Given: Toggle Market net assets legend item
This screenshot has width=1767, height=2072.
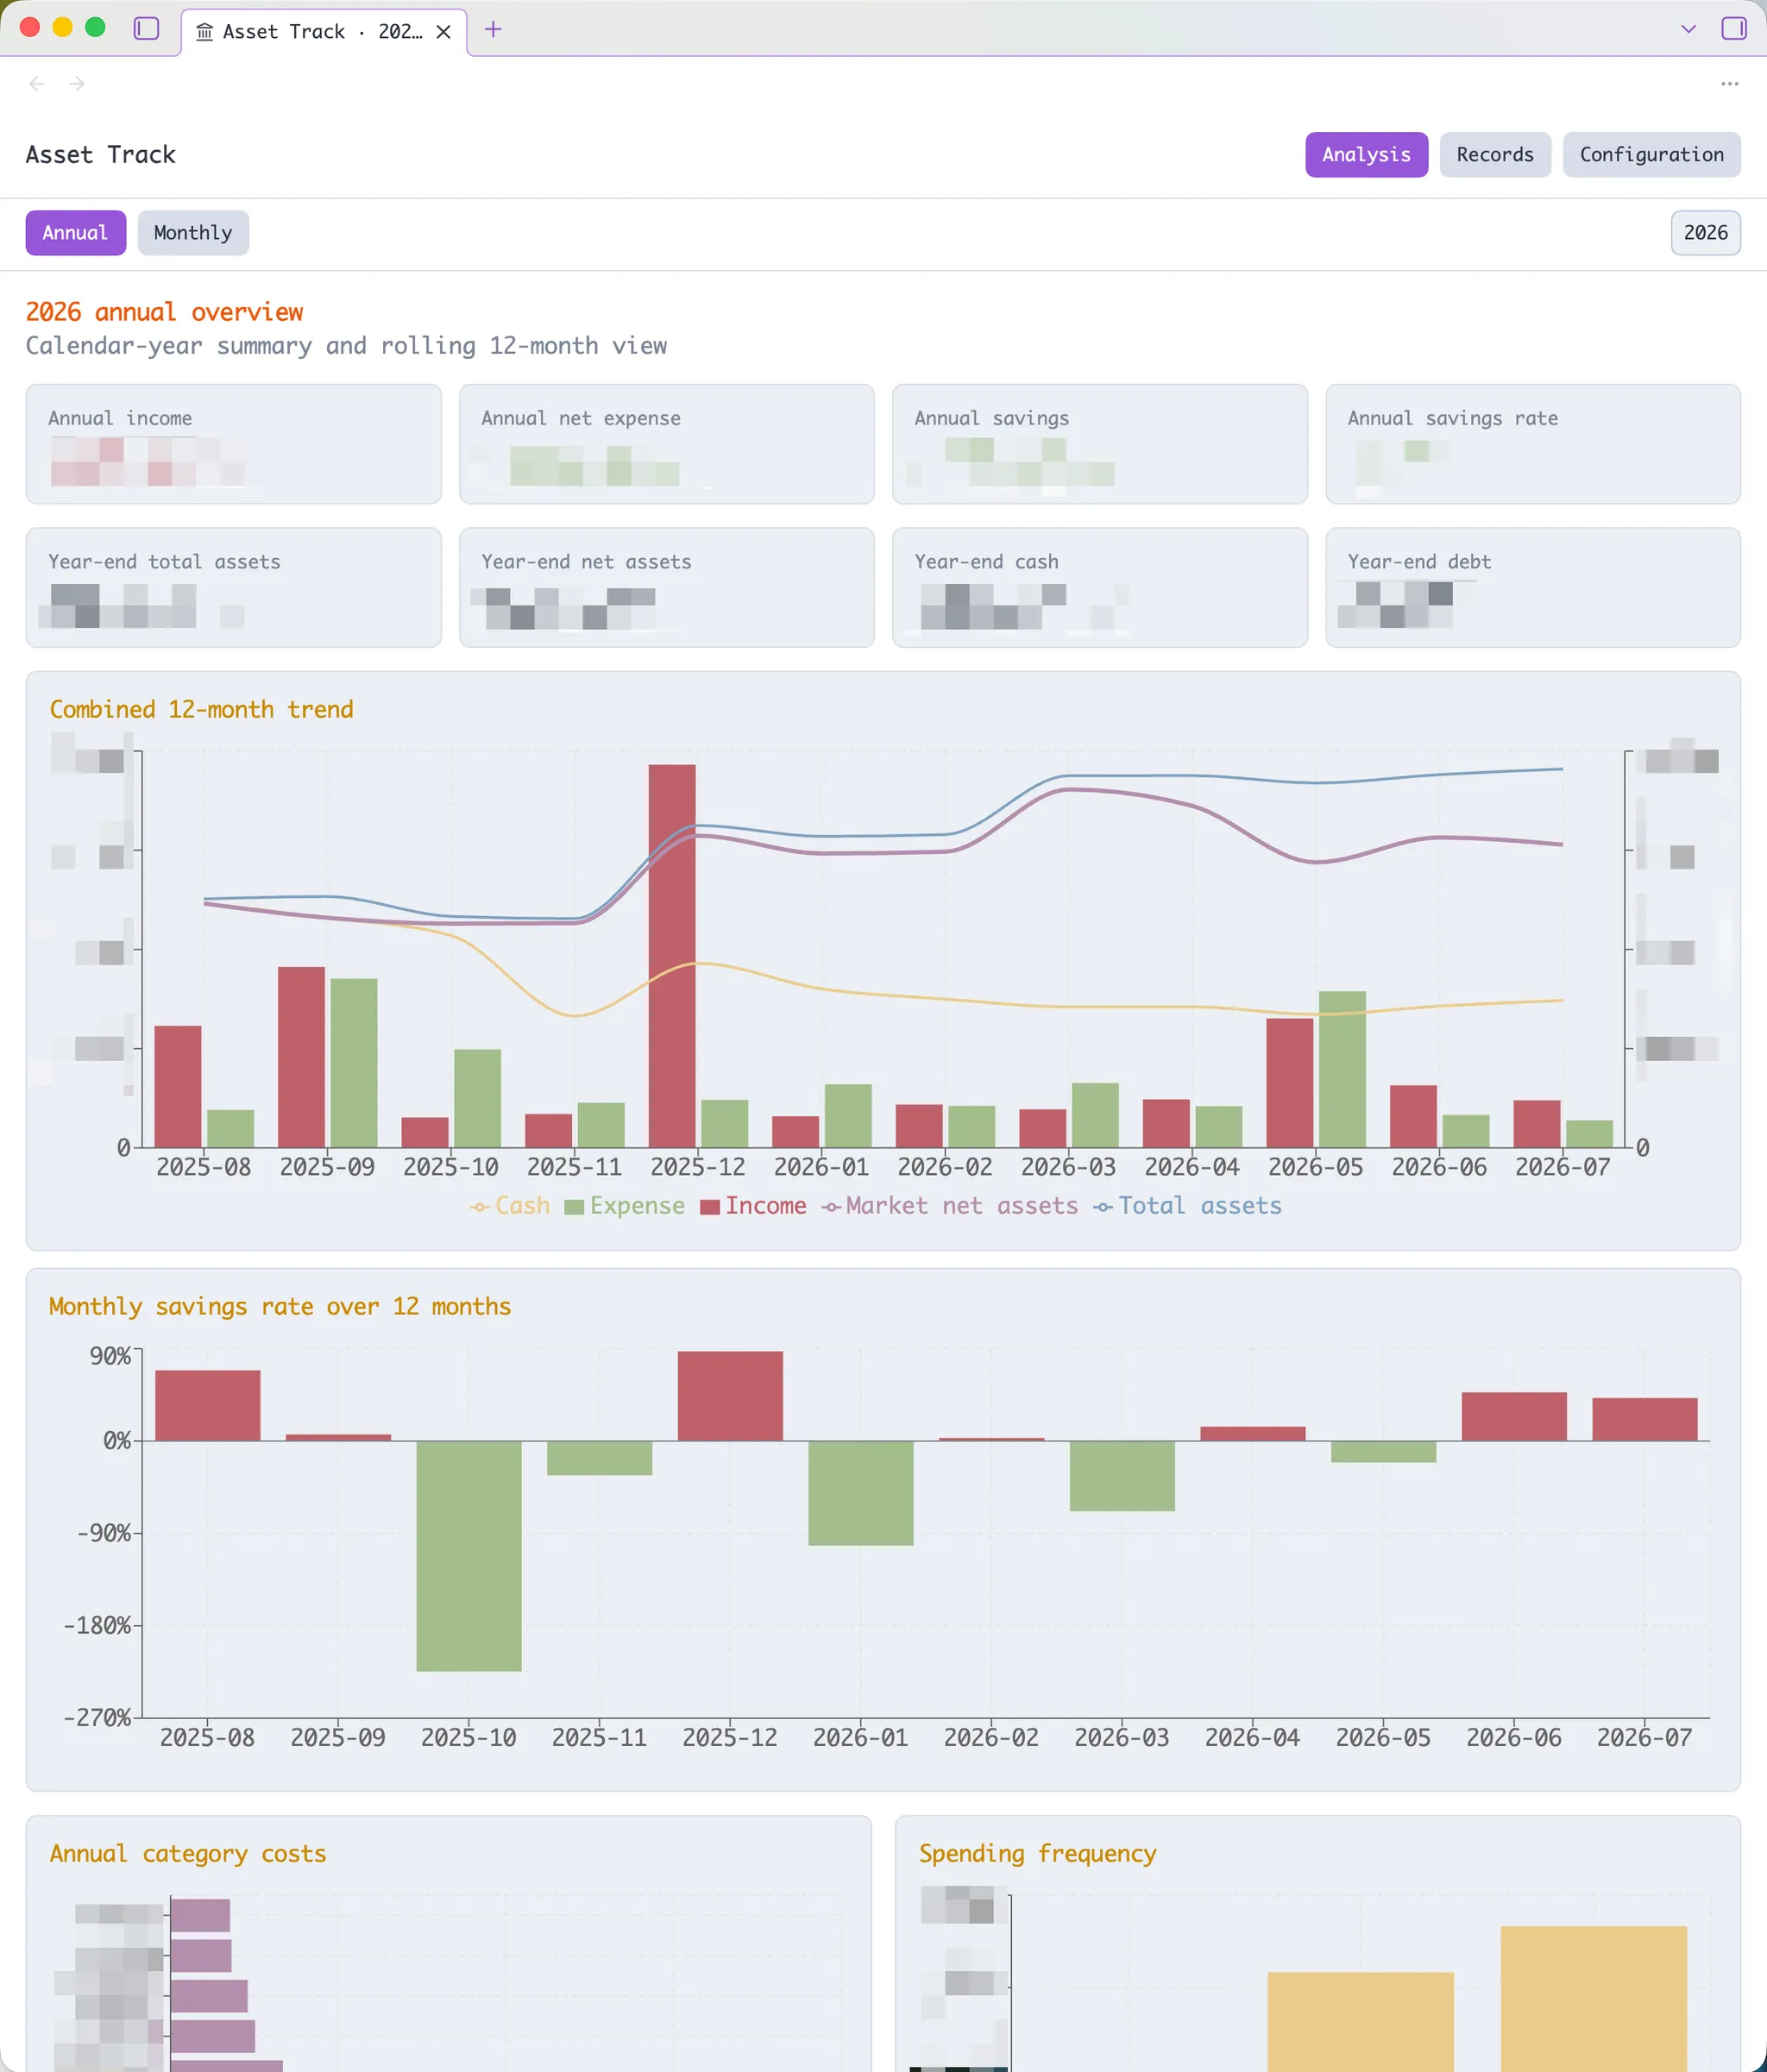Looking at the screenshot, I should 950,1206.
